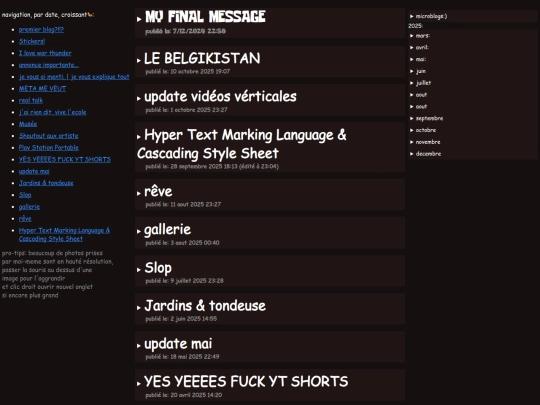This screenshot has height=405, width=540.
Task: Click the date text '10 octobre 2025 19:07'
Action: (x=200, y=72)
